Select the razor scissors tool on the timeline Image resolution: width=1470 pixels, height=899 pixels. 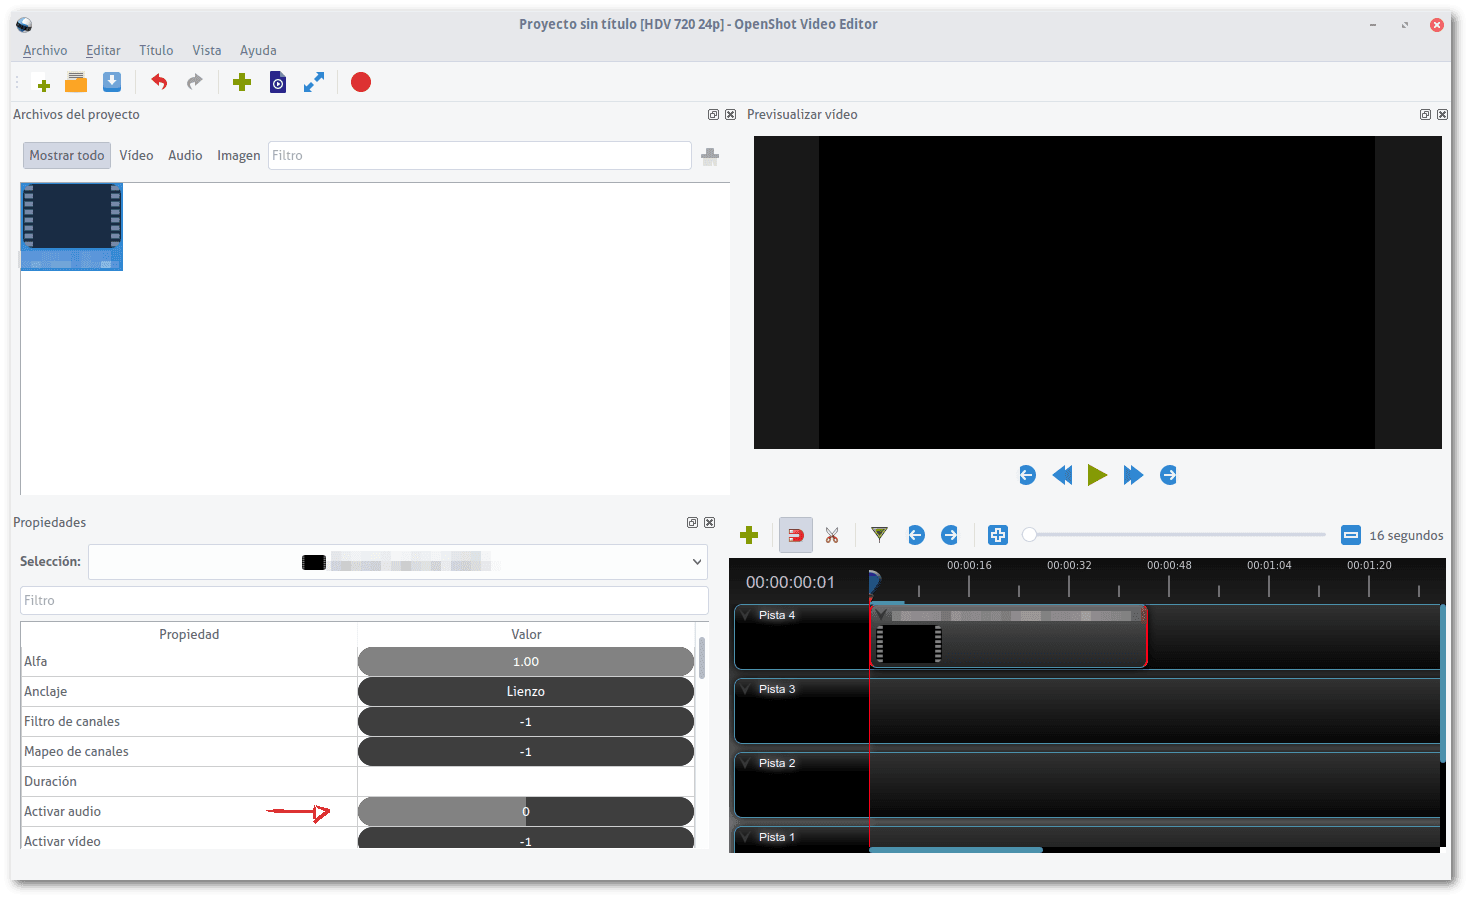[x=832, y=535]
